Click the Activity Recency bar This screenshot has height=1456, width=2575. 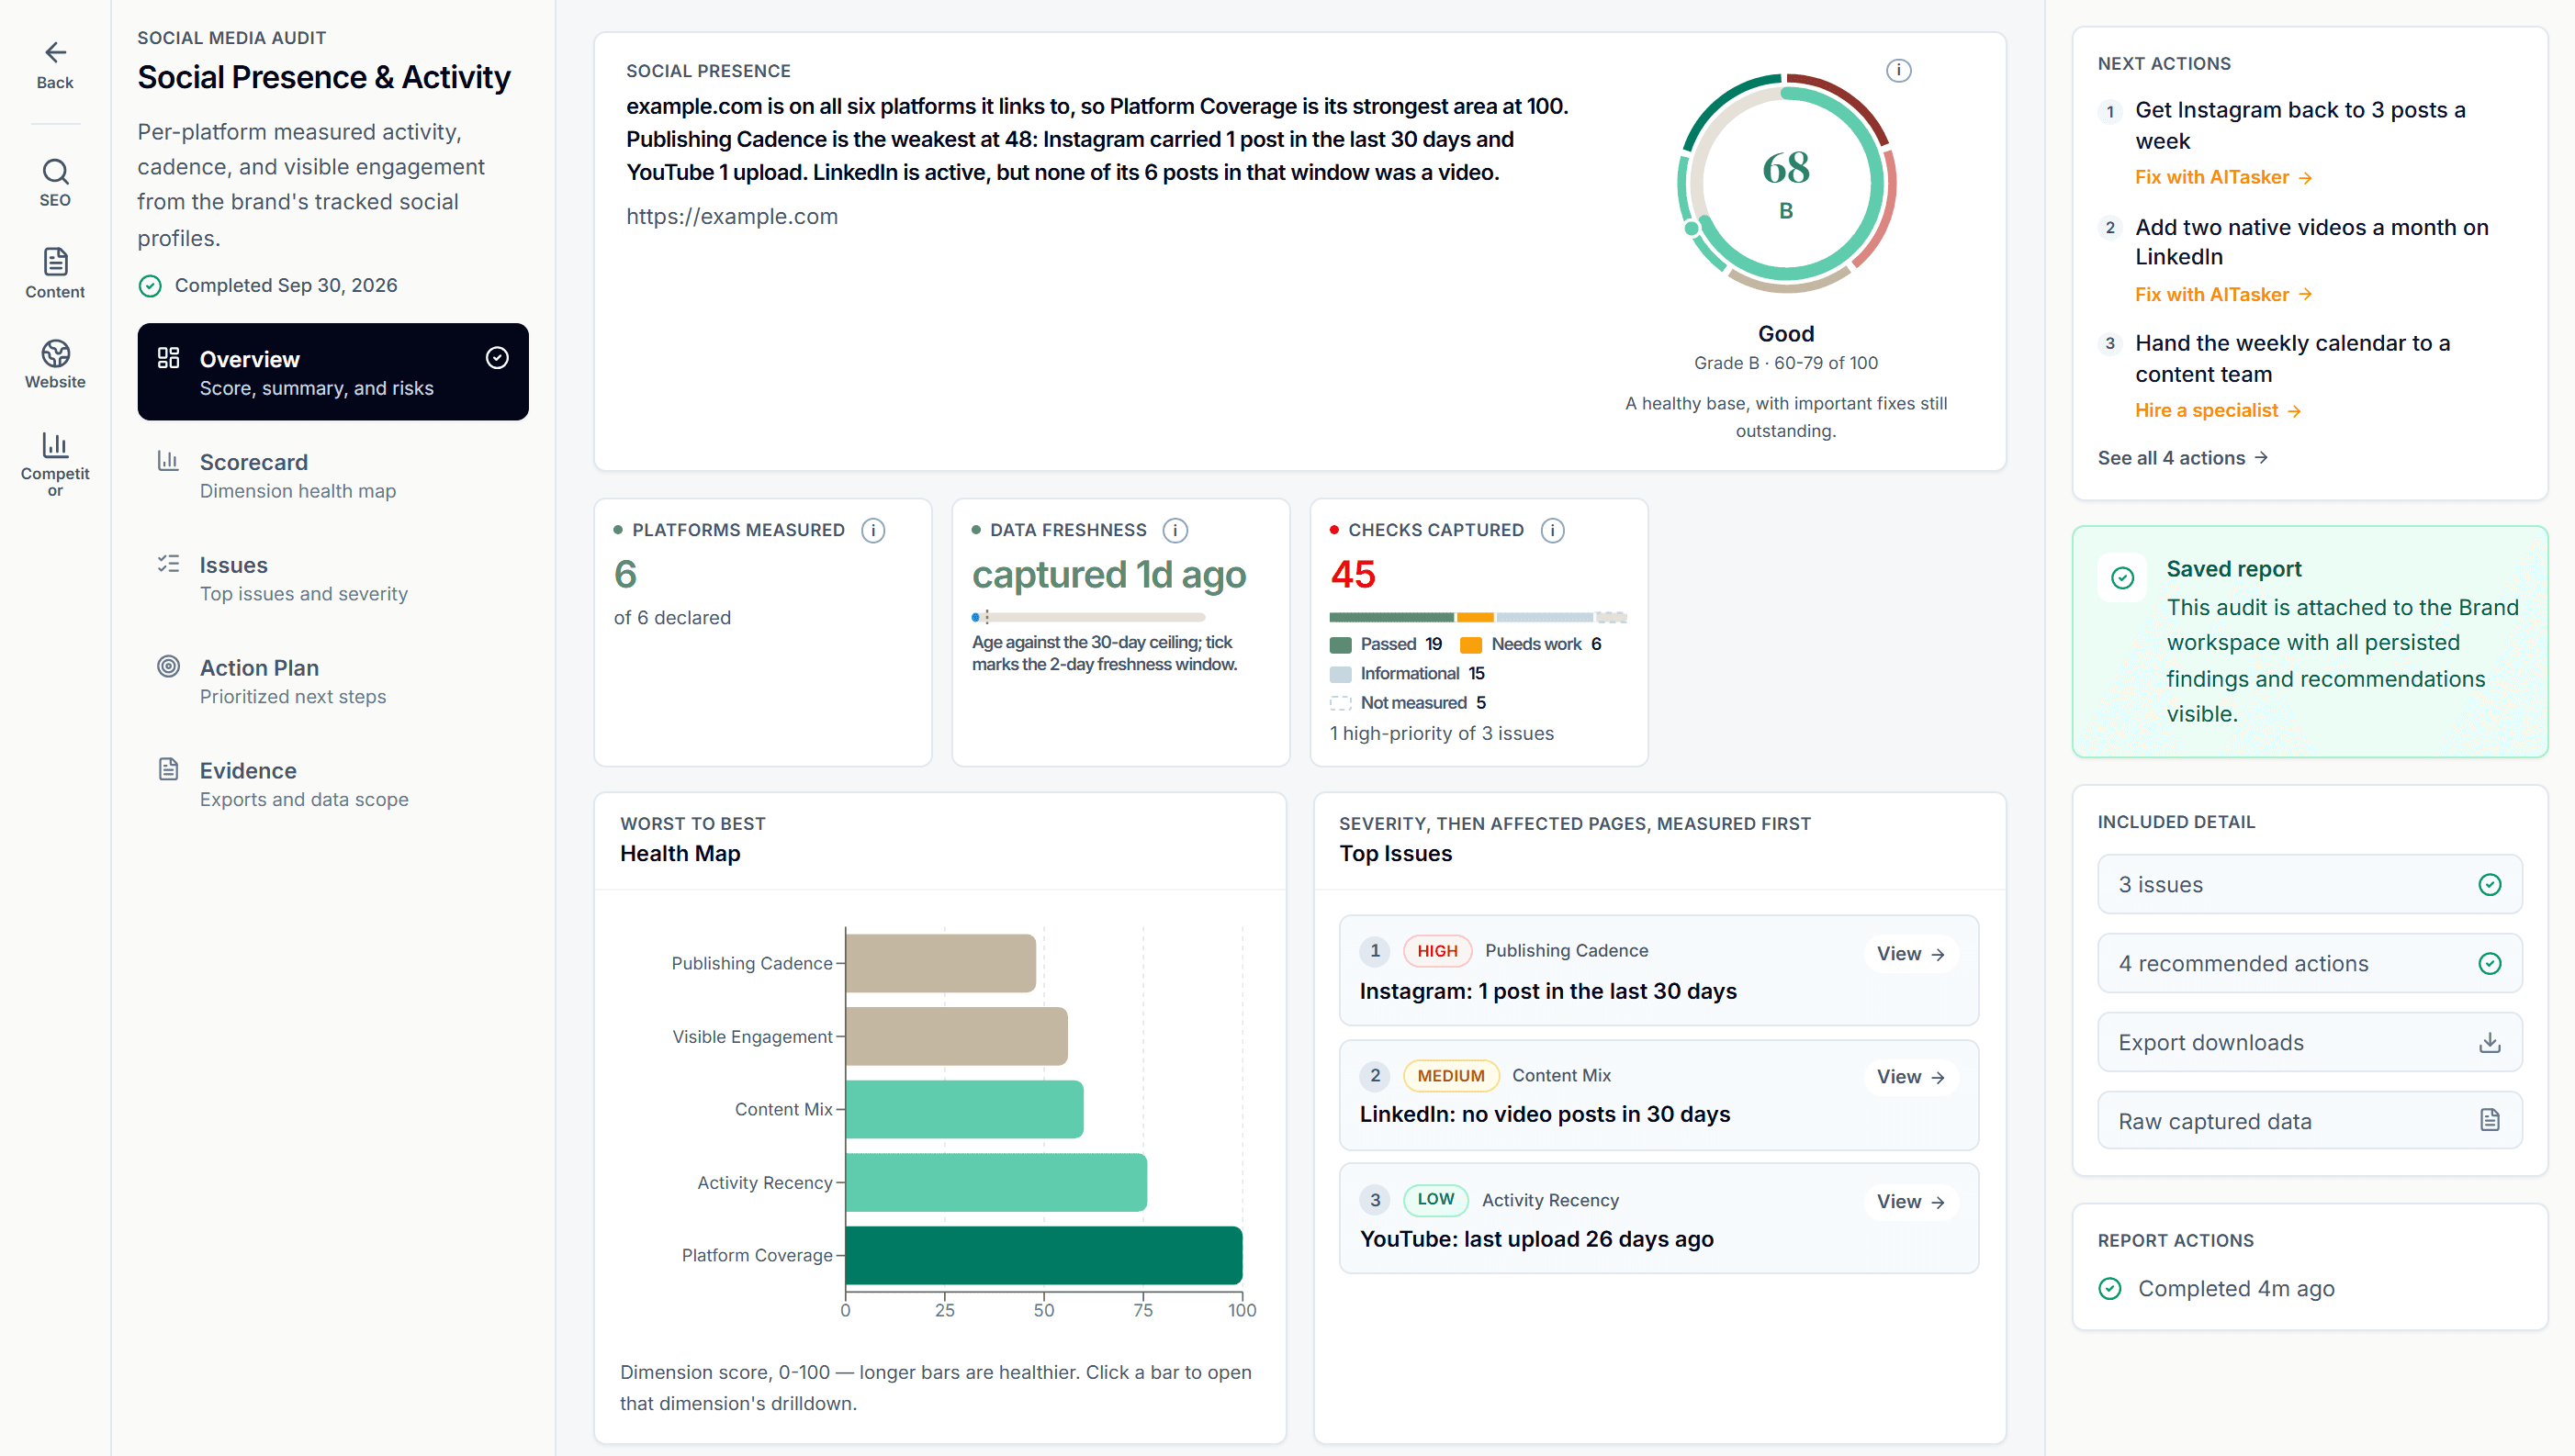point(996,1182)
